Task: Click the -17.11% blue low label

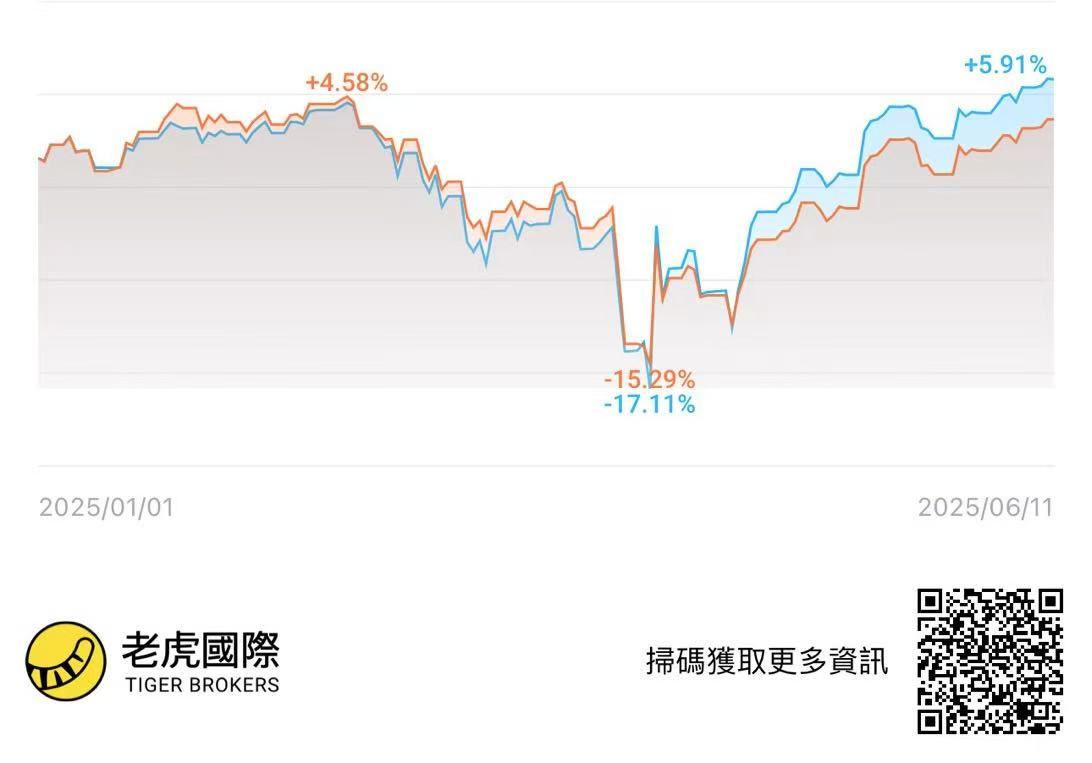Action: [x=649, y=404]
